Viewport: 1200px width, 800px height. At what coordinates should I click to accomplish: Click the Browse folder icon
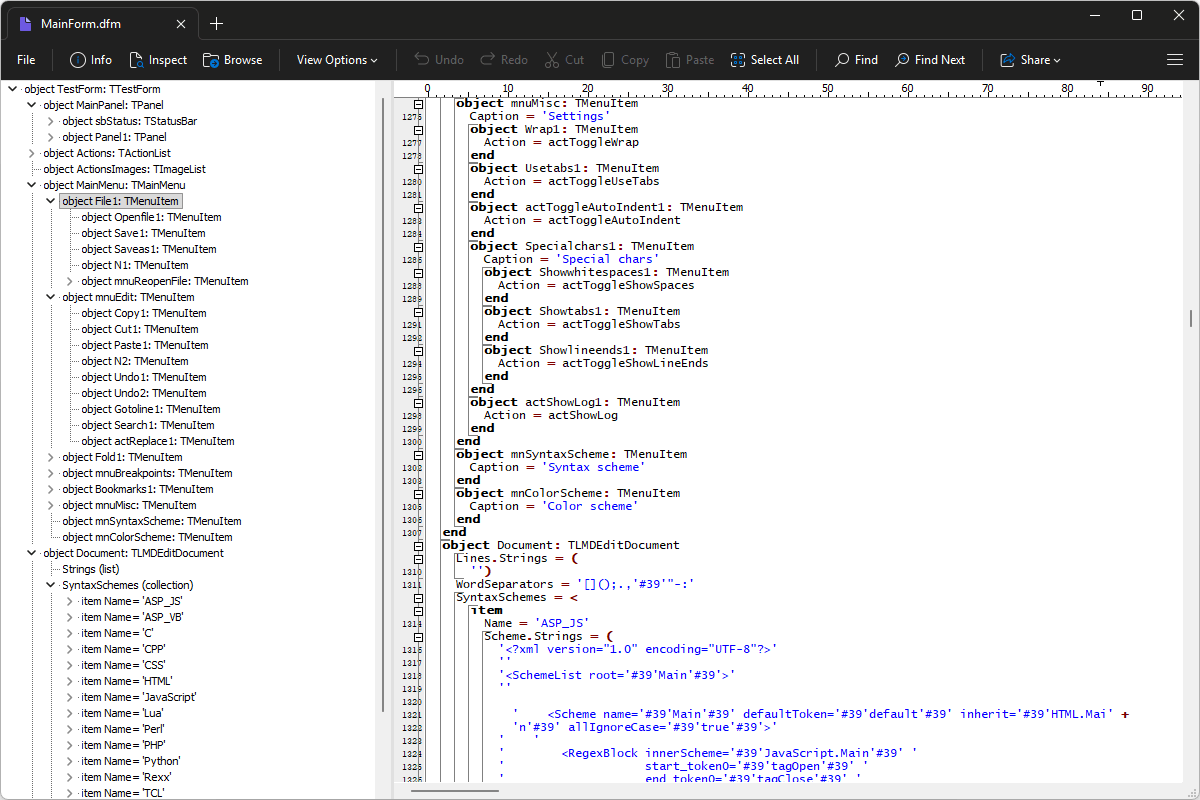tap(211, 60)
